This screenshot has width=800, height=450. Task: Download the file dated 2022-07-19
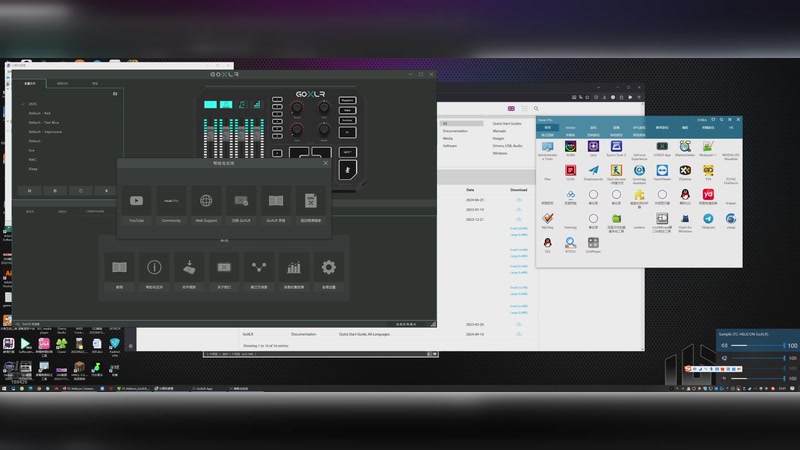coord(519,210)
